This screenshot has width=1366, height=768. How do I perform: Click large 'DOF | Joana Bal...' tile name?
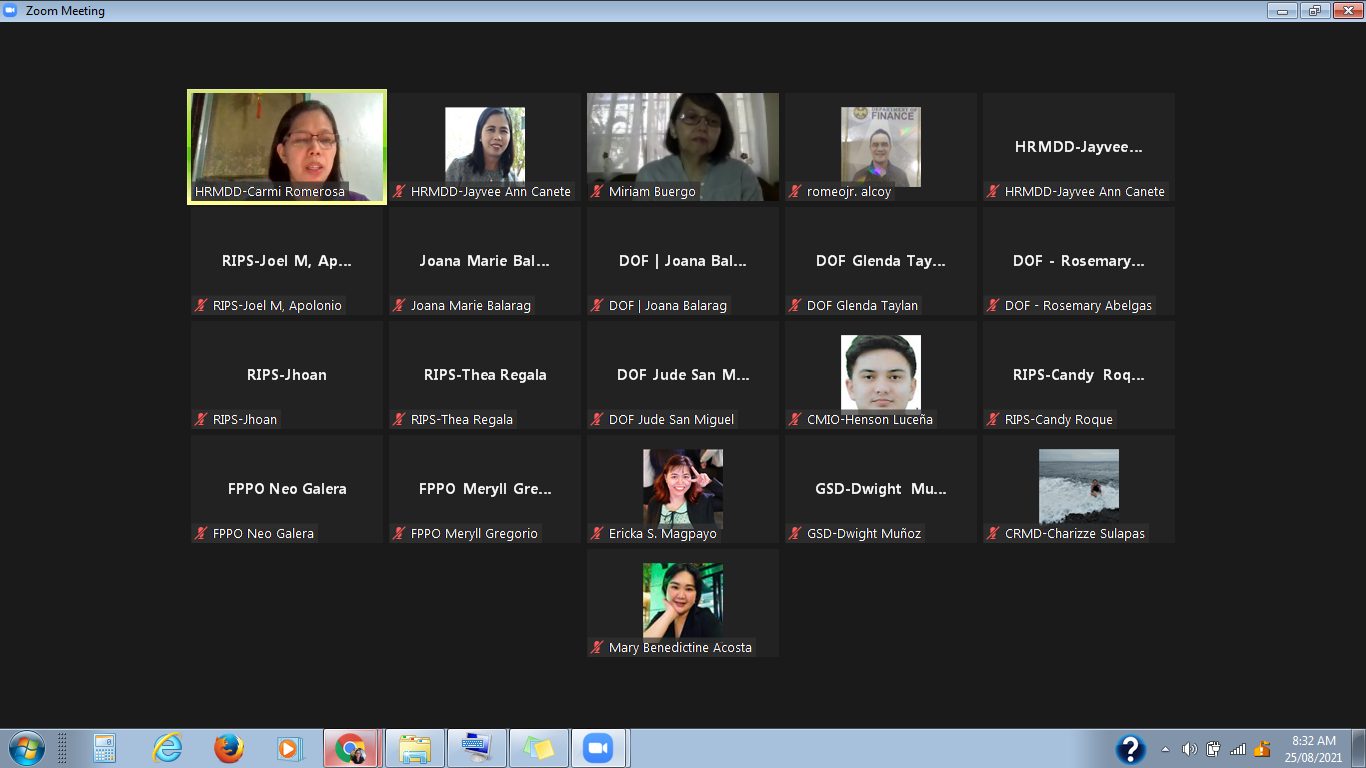click(x=683, y=261)
